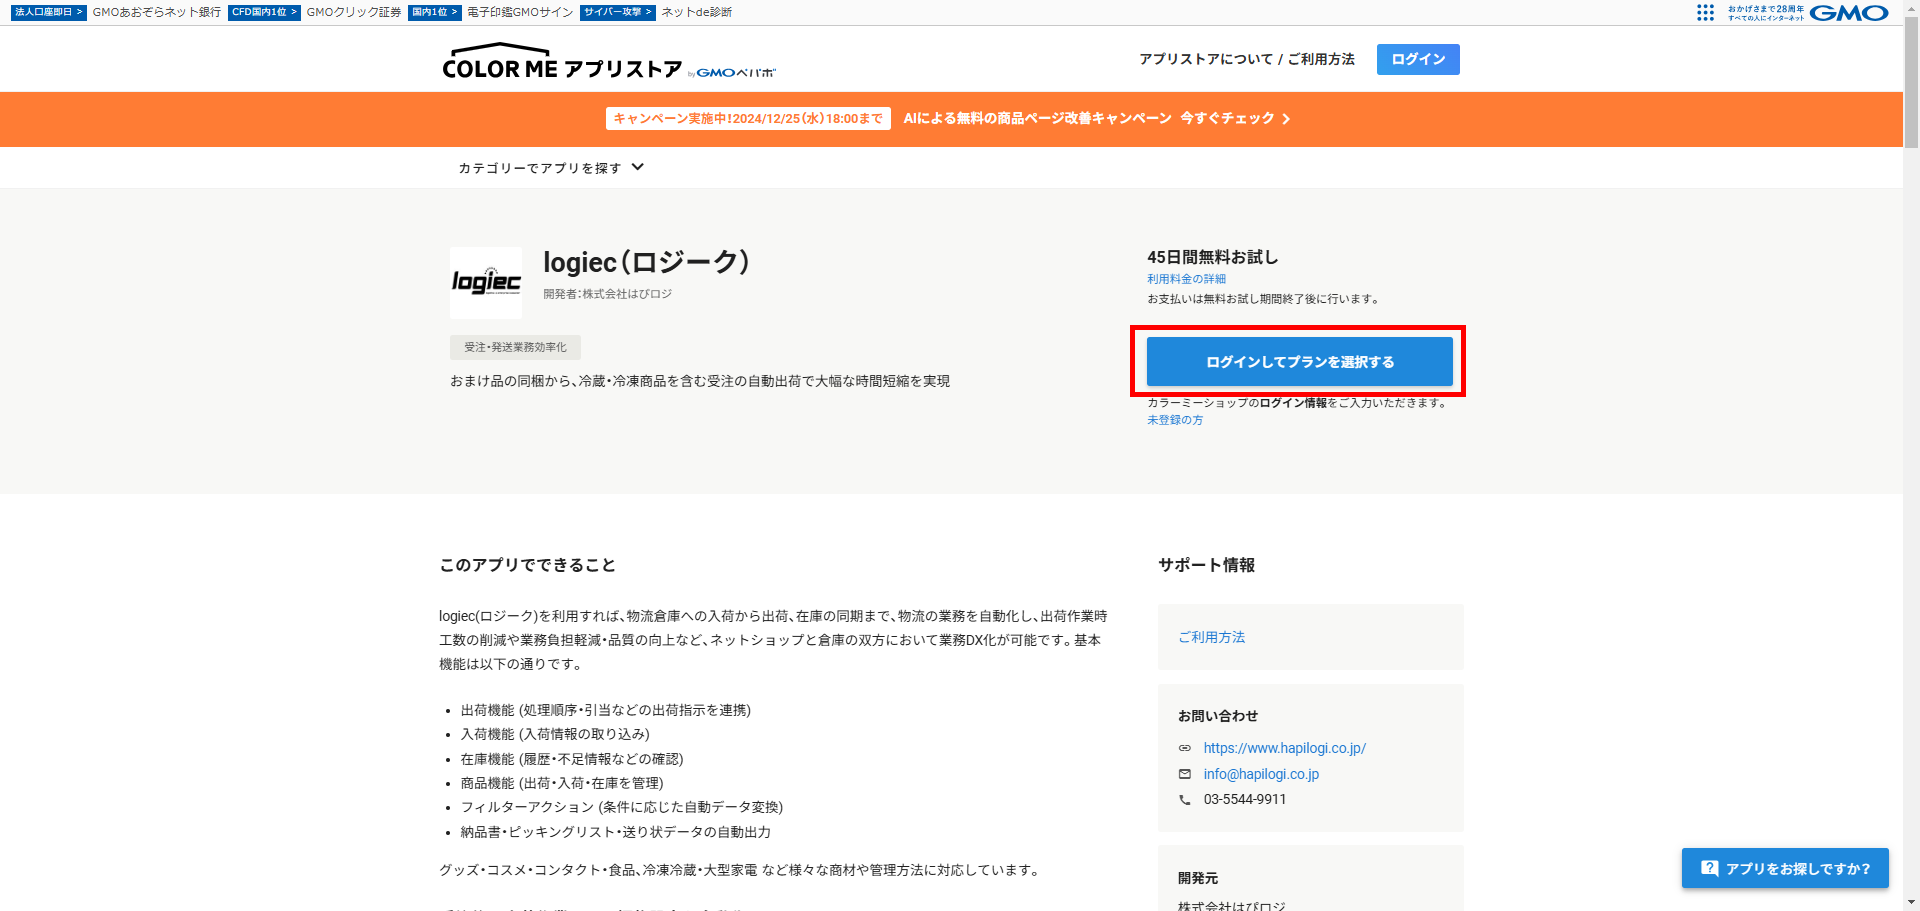Click the 未登録の方 link
The image size is (1920, 911).
1175,420
